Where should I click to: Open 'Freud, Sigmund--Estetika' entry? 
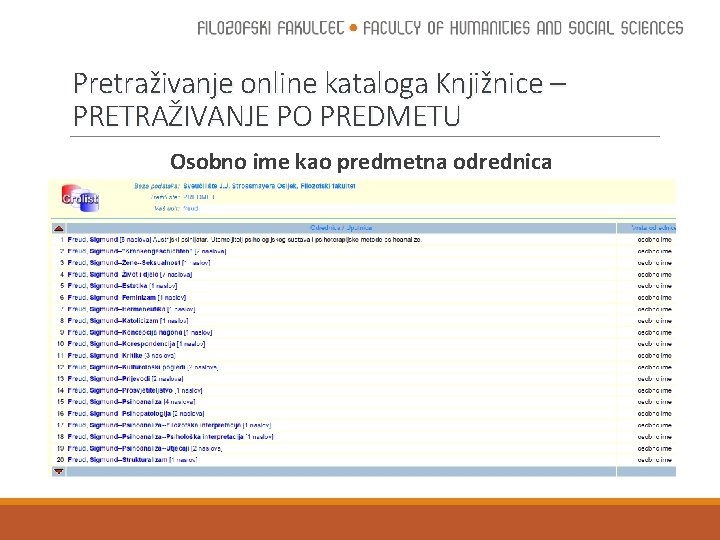click(122, 286)
